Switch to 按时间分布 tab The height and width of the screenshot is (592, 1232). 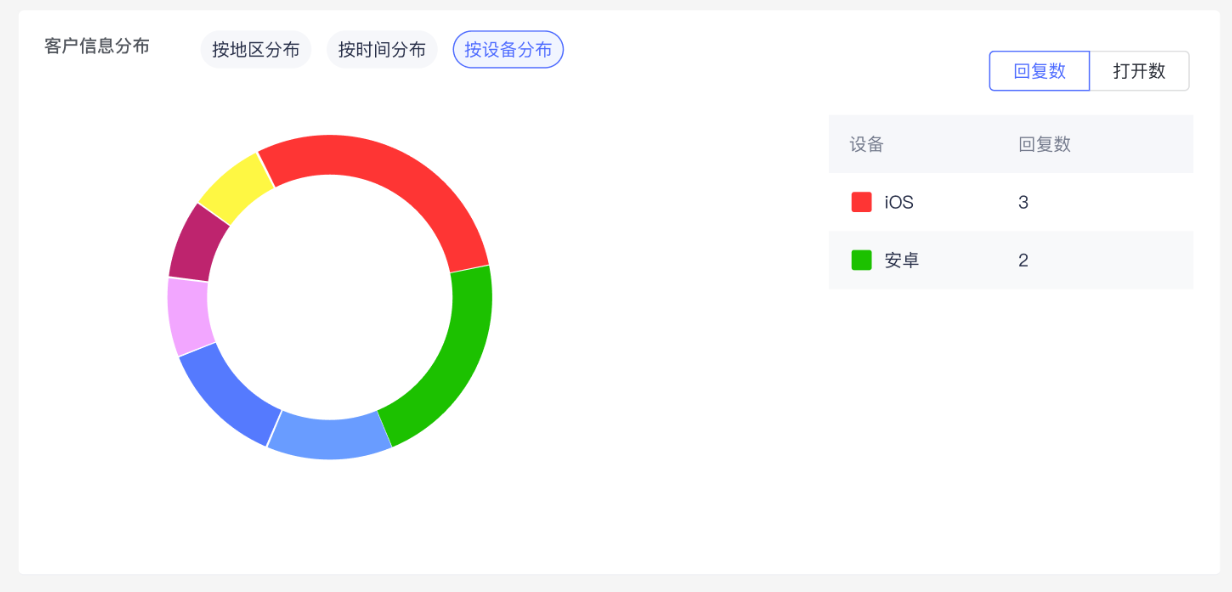[x=382, y=50]
